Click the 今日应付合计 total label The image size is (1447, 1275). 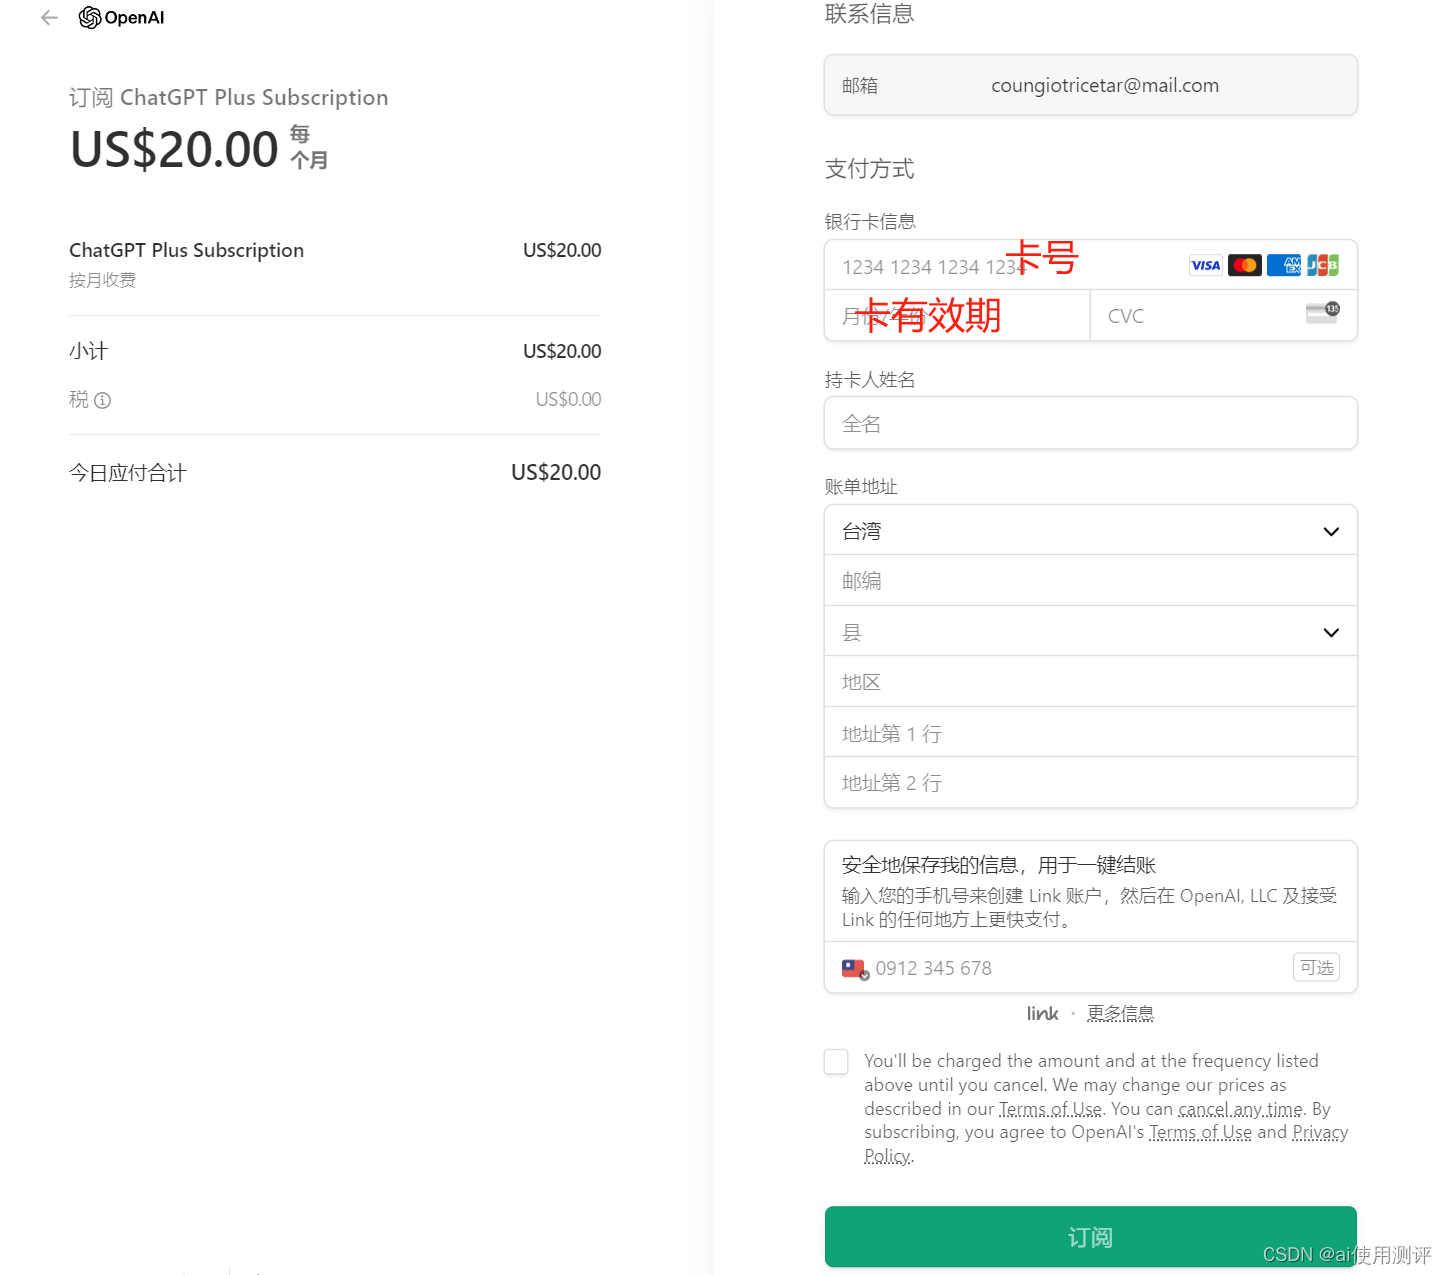(x=128, y=473)
